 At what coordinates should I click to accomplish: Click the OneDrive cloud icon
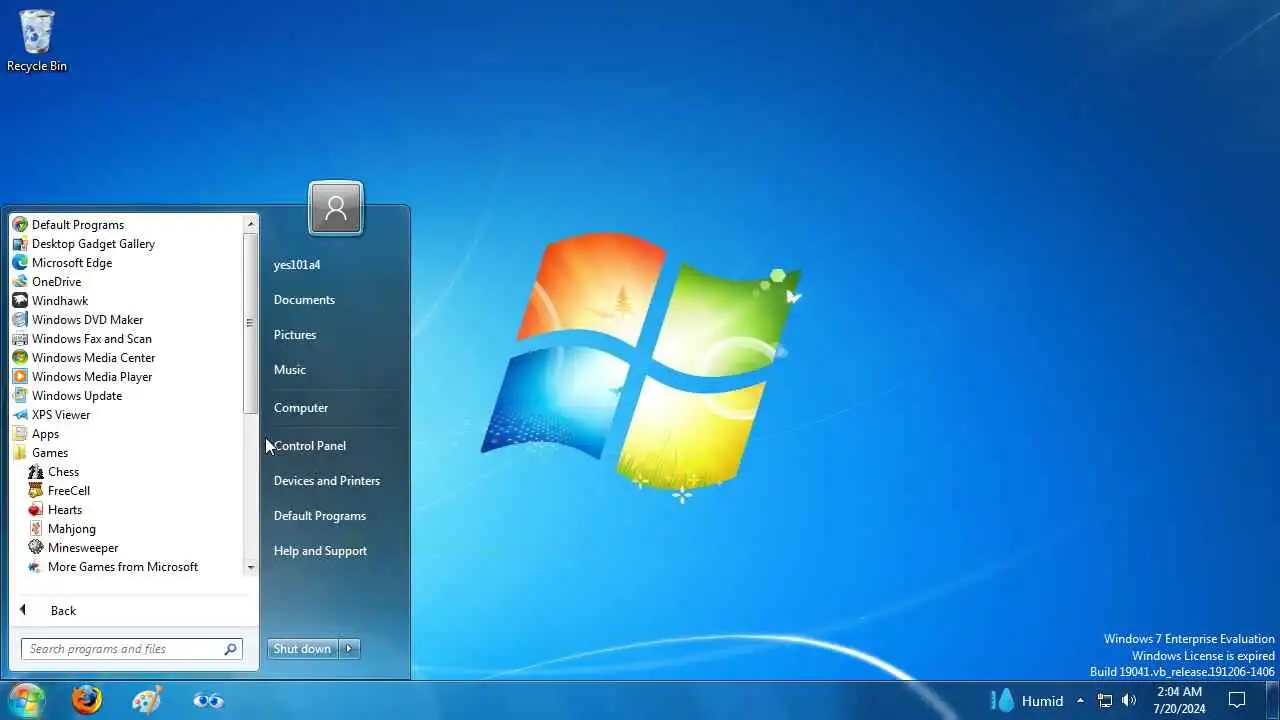click(x=20, y=282)
